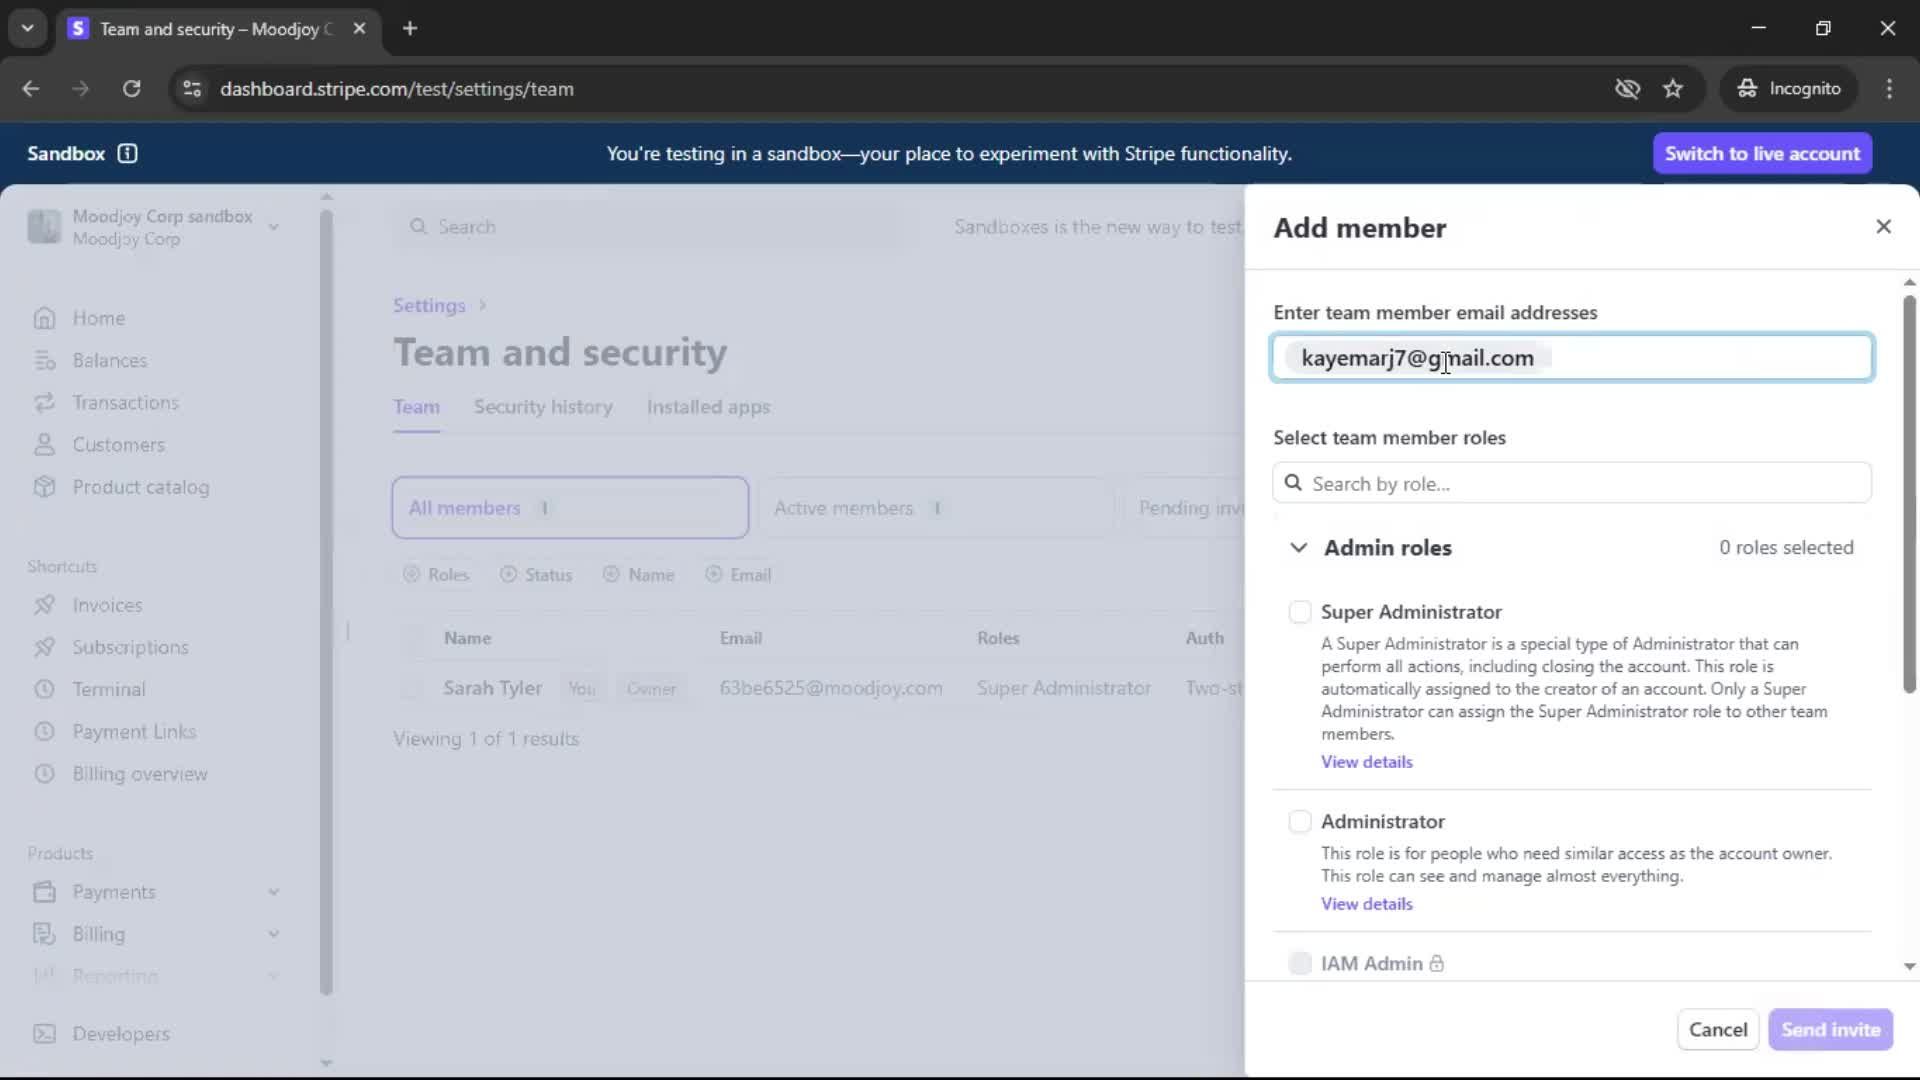The width and height of the screenshot is (1920, 1080).
Task: Check the Administrator role checkbox
Action: pos(1299,822)
